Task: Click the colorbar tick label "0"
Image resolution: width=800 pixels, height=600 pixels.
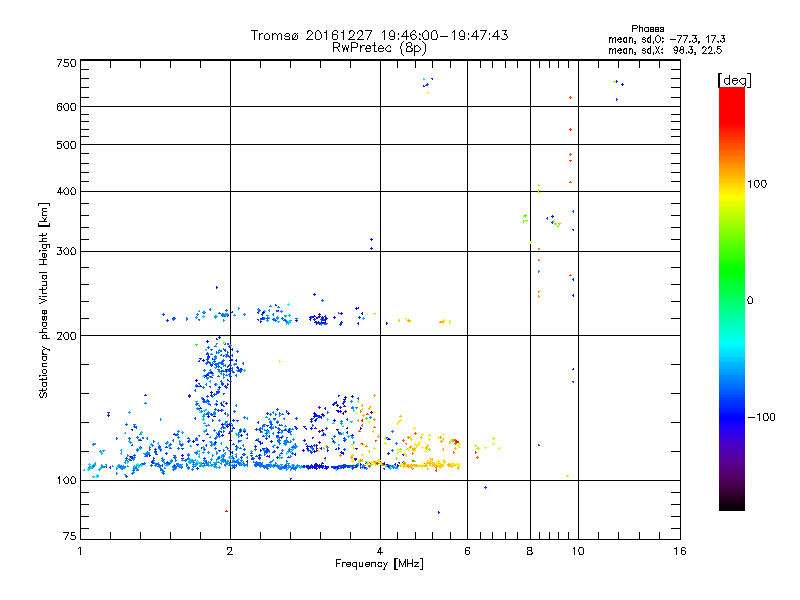Action: tap(750, 301)
